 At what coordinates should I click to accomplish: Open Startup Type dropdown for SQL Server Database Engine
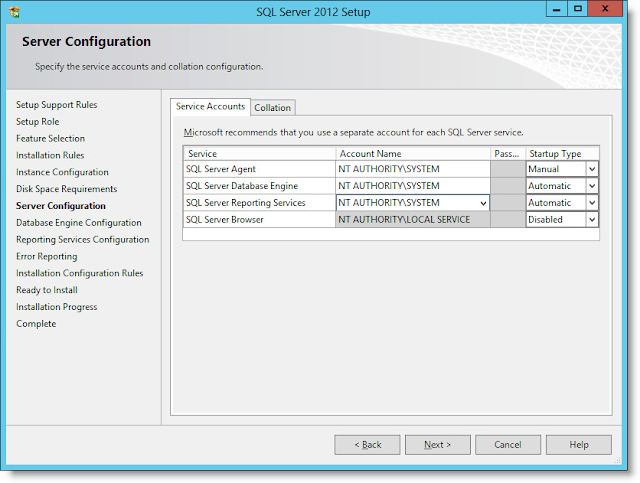592,186
